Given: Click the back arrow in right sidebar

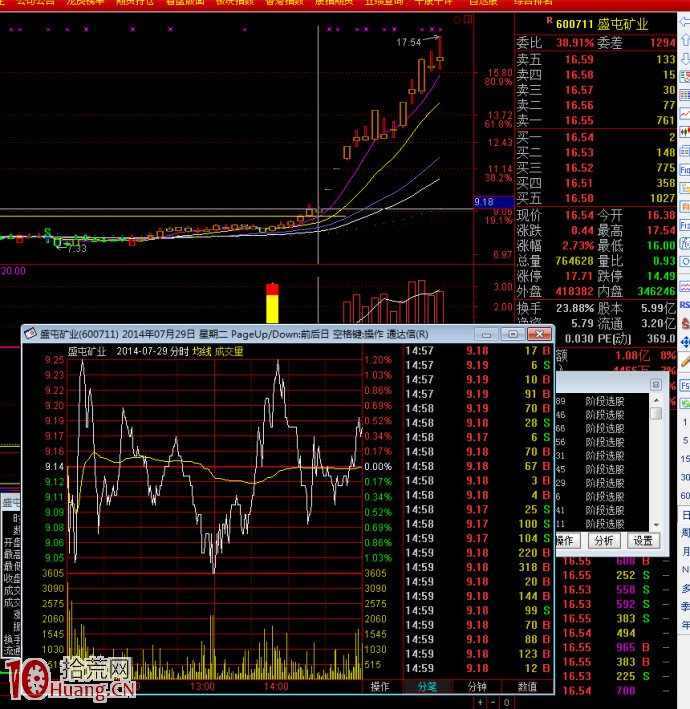Looking at the screenshot, I should [x=685, y=21].
